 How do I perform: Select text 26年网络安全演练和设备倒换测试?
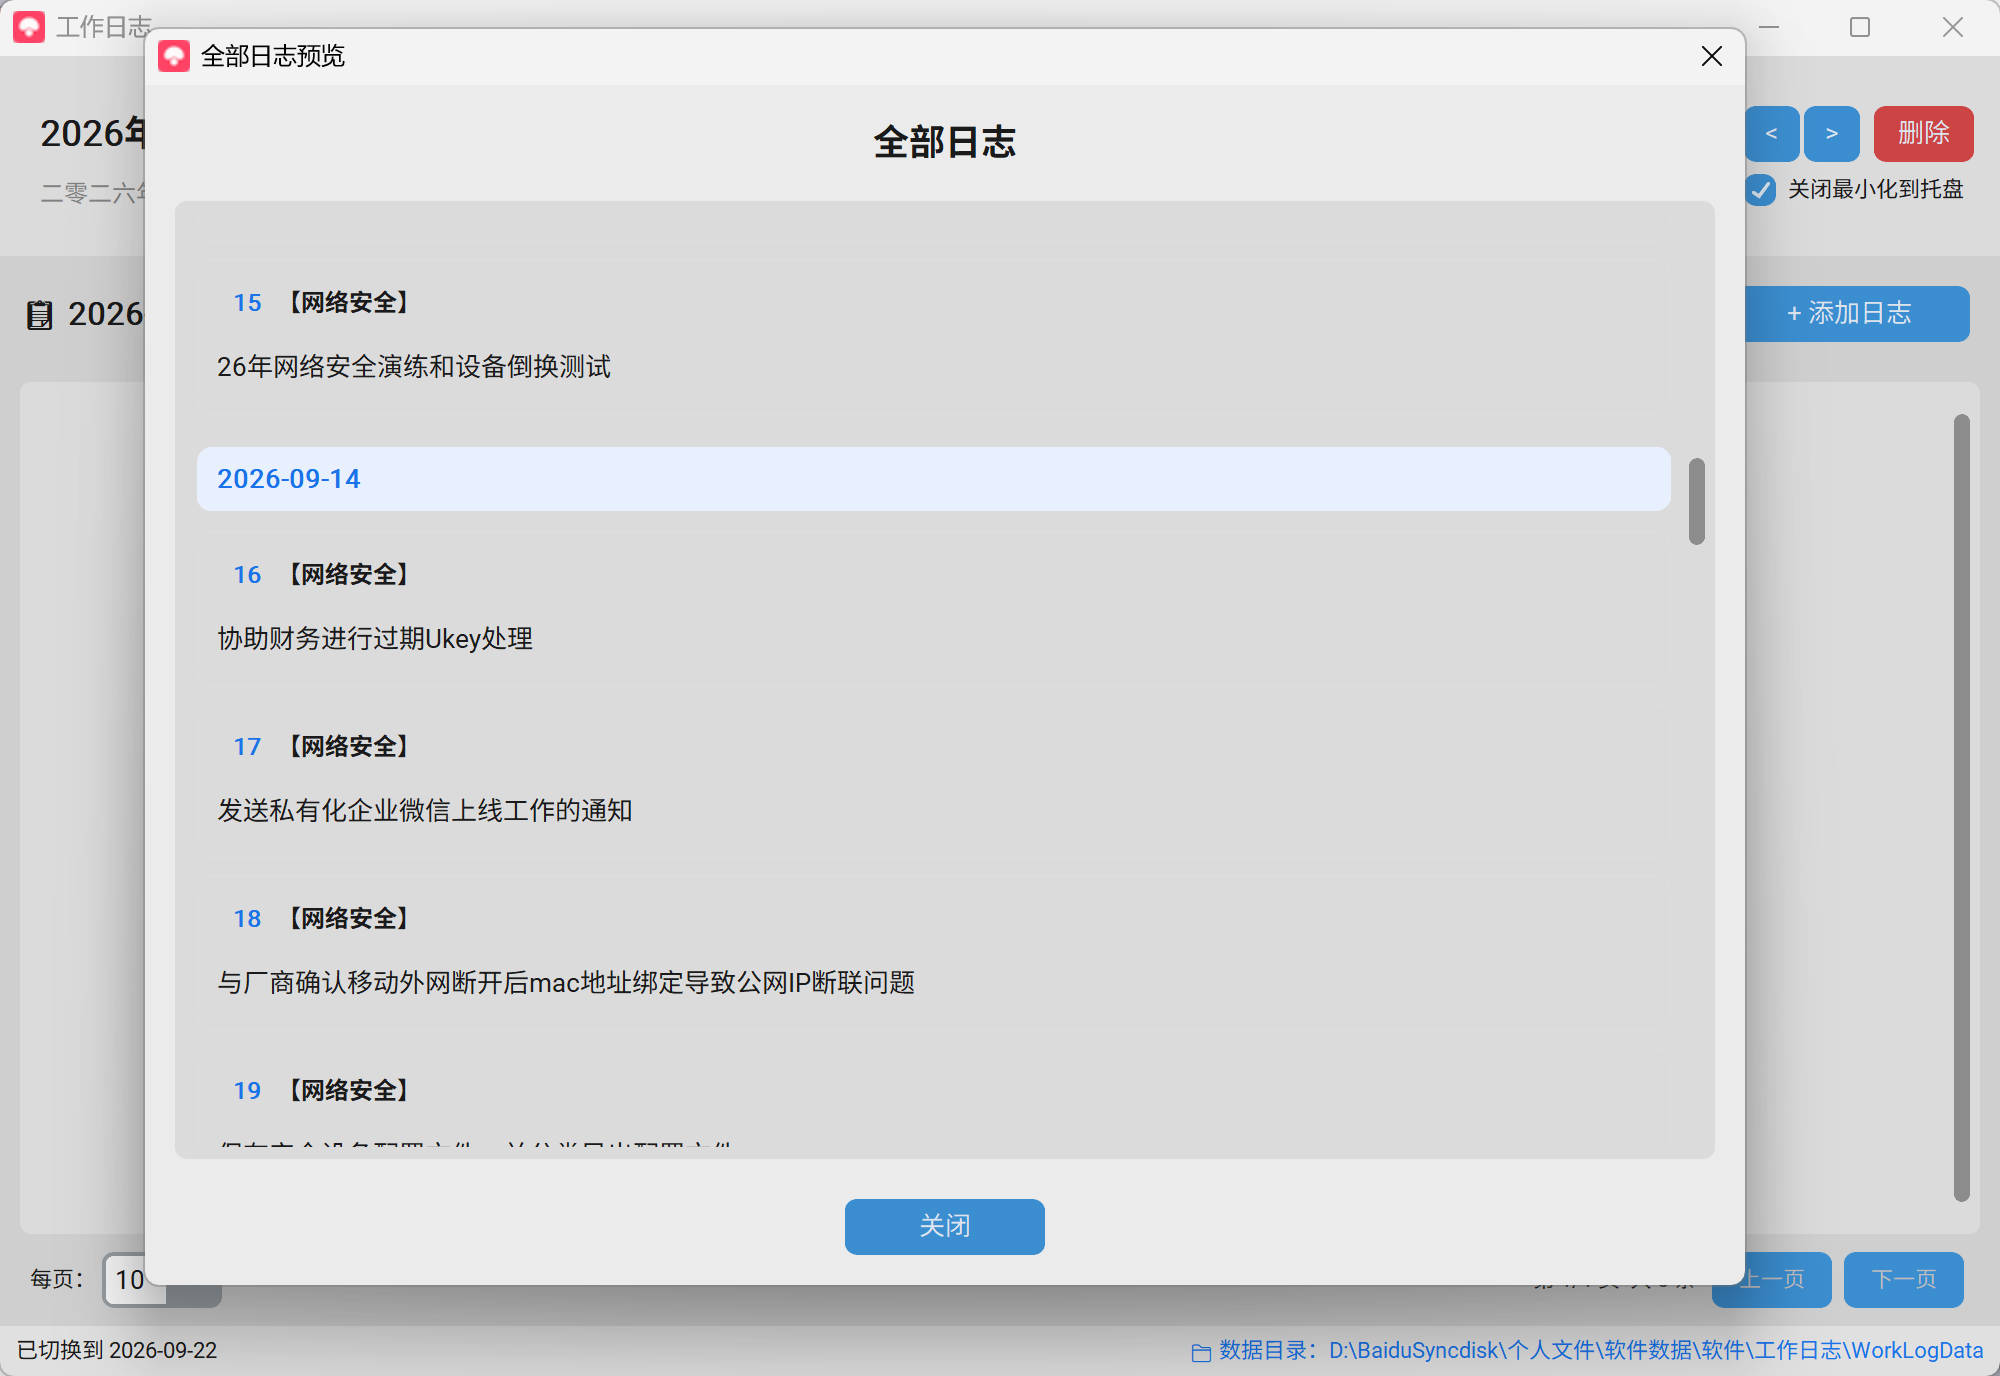click(414, 367)
